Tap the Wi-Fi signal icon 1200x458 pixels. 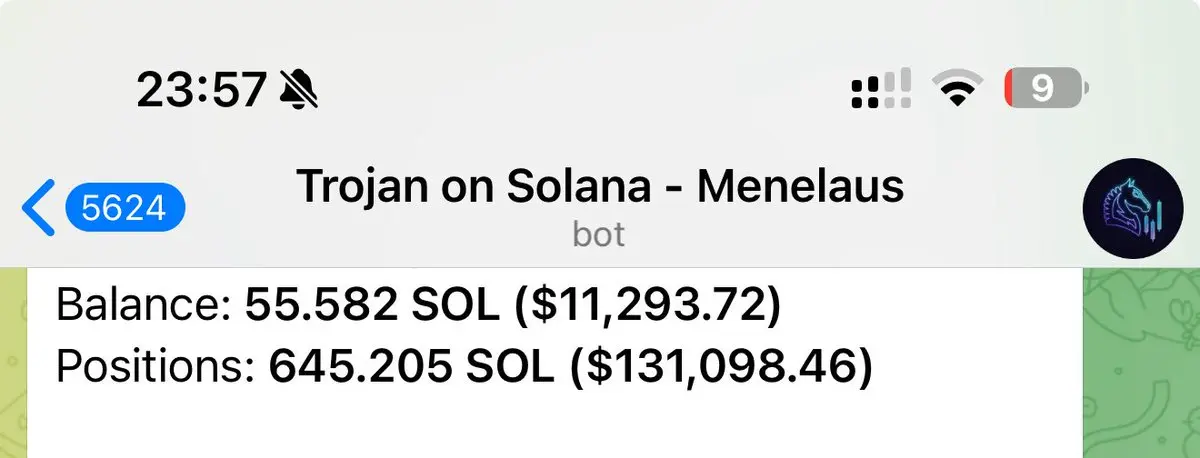click(x=956, y=90)
